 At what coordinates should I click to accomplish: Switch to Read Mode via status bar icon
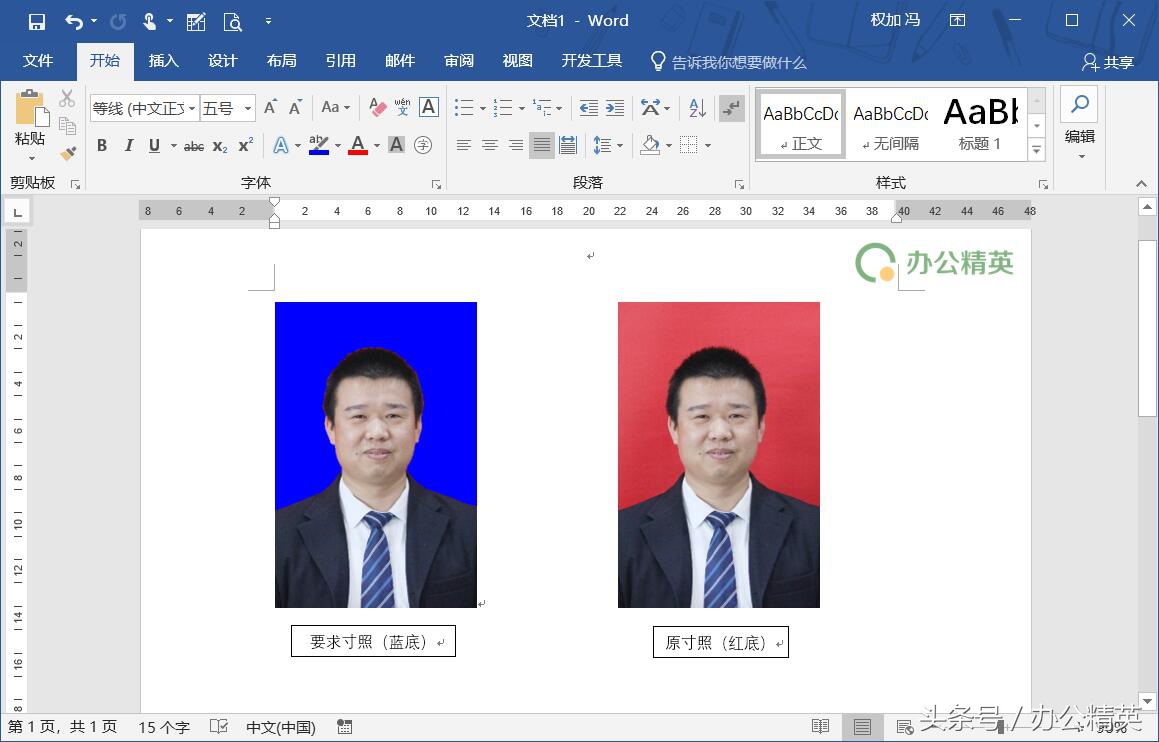pyautogui.click(x=820, y=727)
